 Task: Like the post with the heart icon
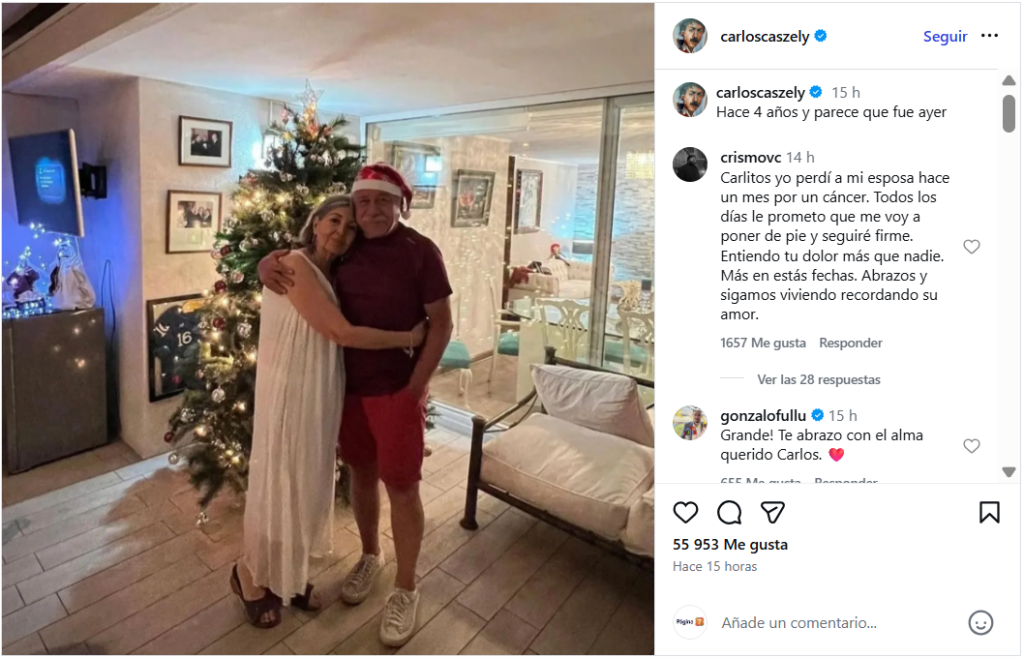(x=685, y=512)
